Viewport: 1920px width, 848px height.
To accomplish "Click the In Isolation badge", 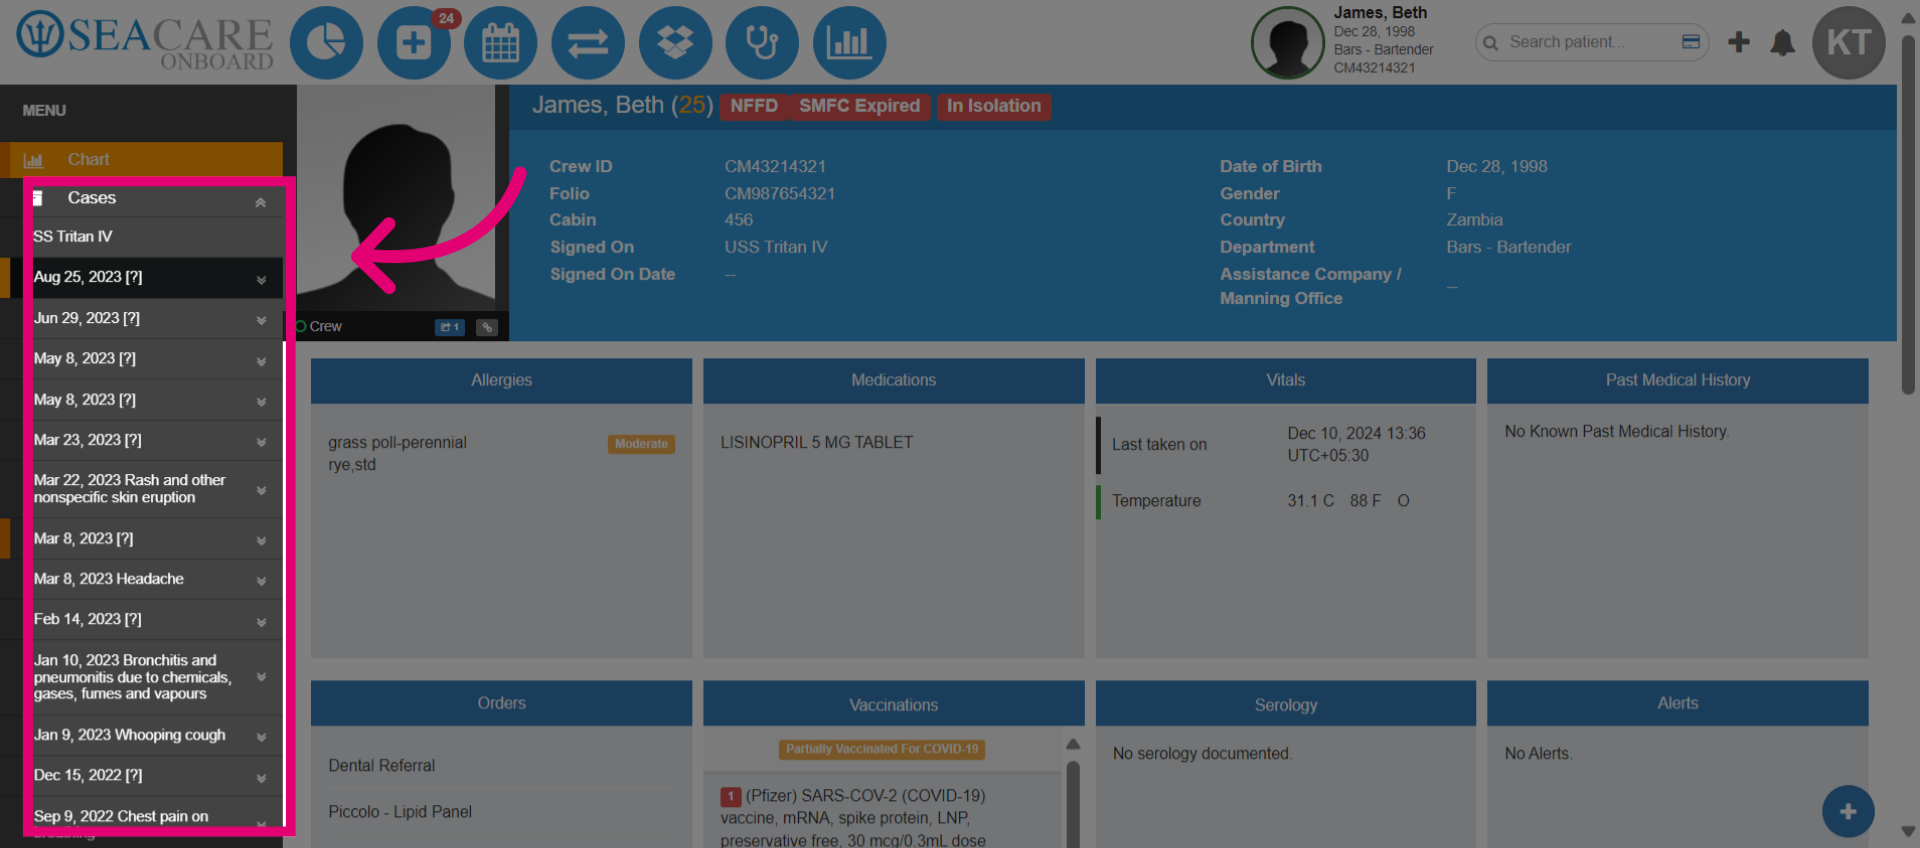I will coord(994,106).
